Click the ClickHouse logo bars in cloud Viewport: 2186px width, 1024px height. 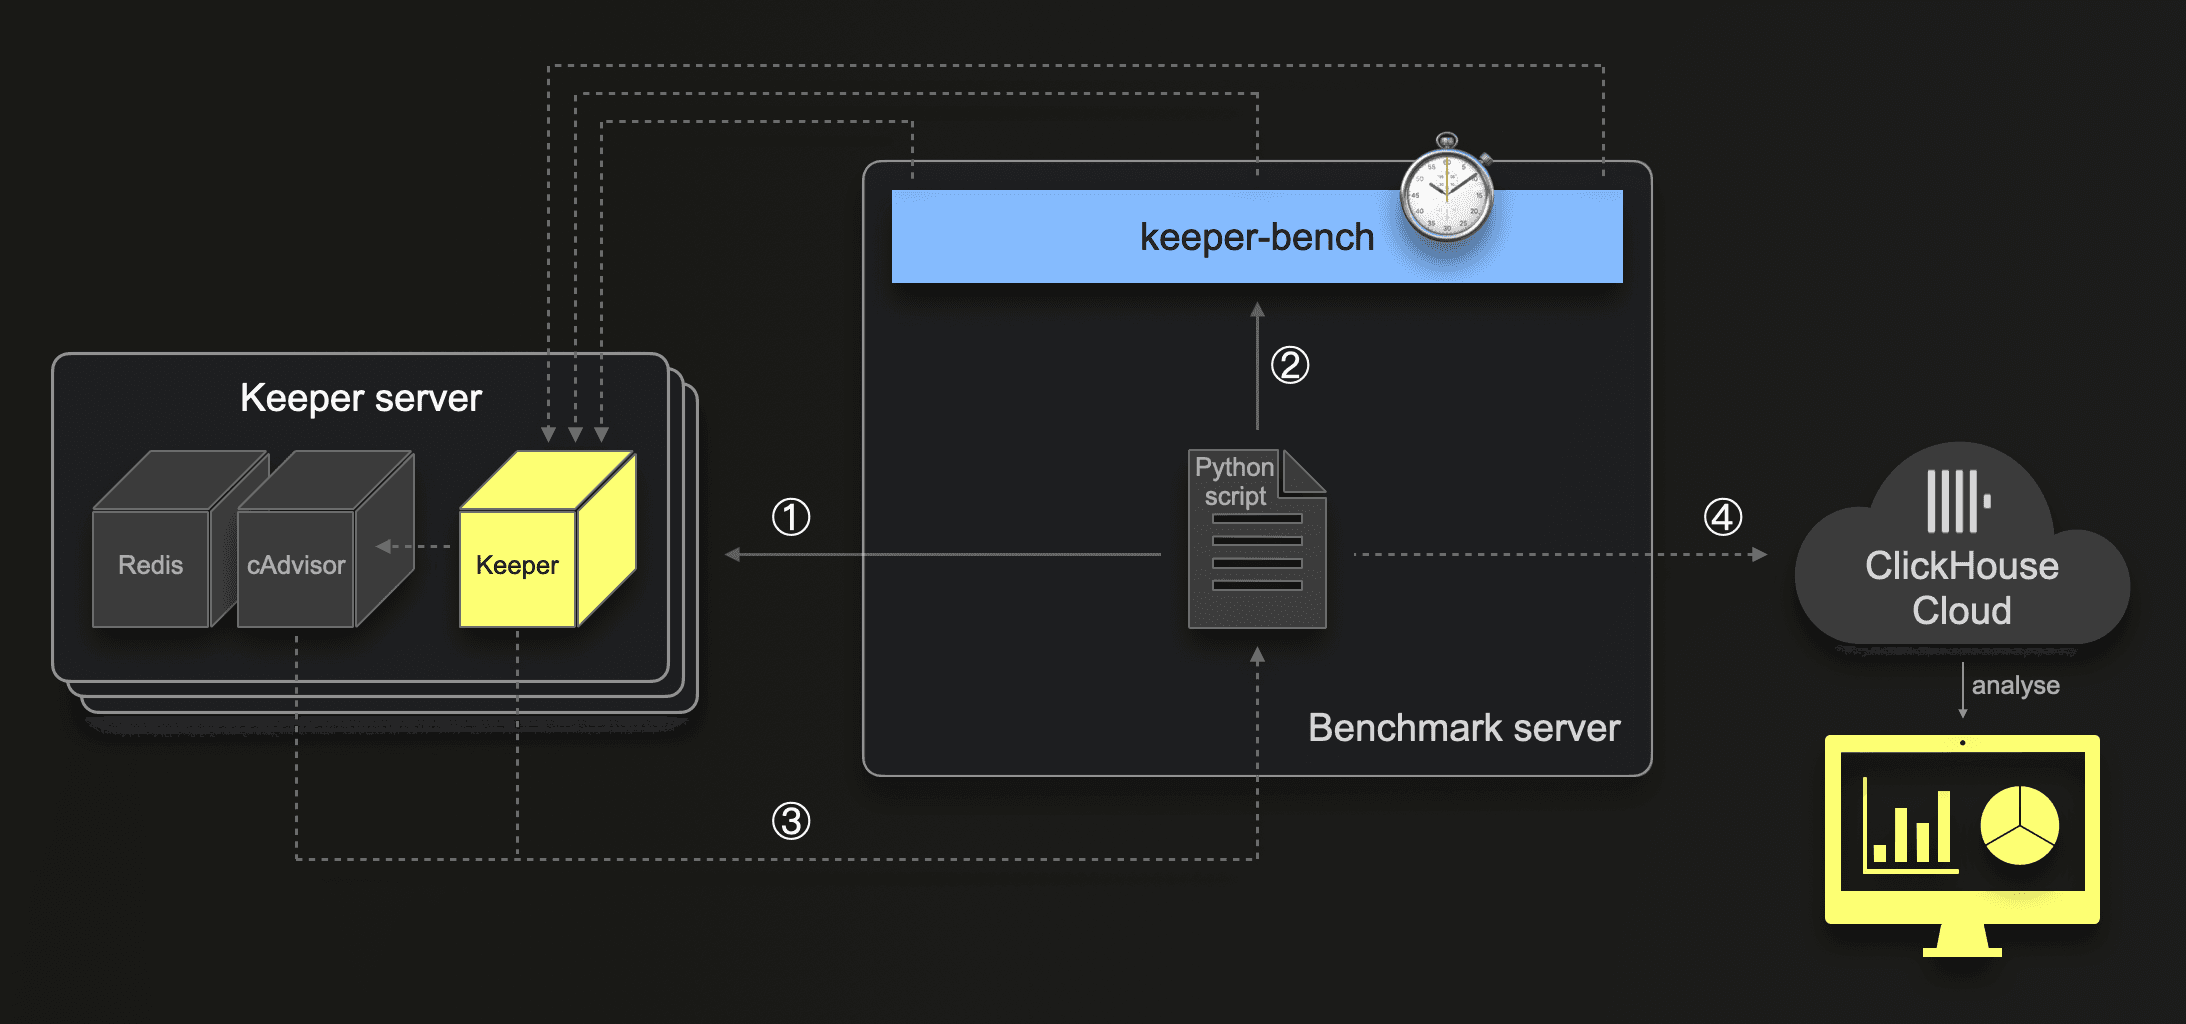(1957, 501)
